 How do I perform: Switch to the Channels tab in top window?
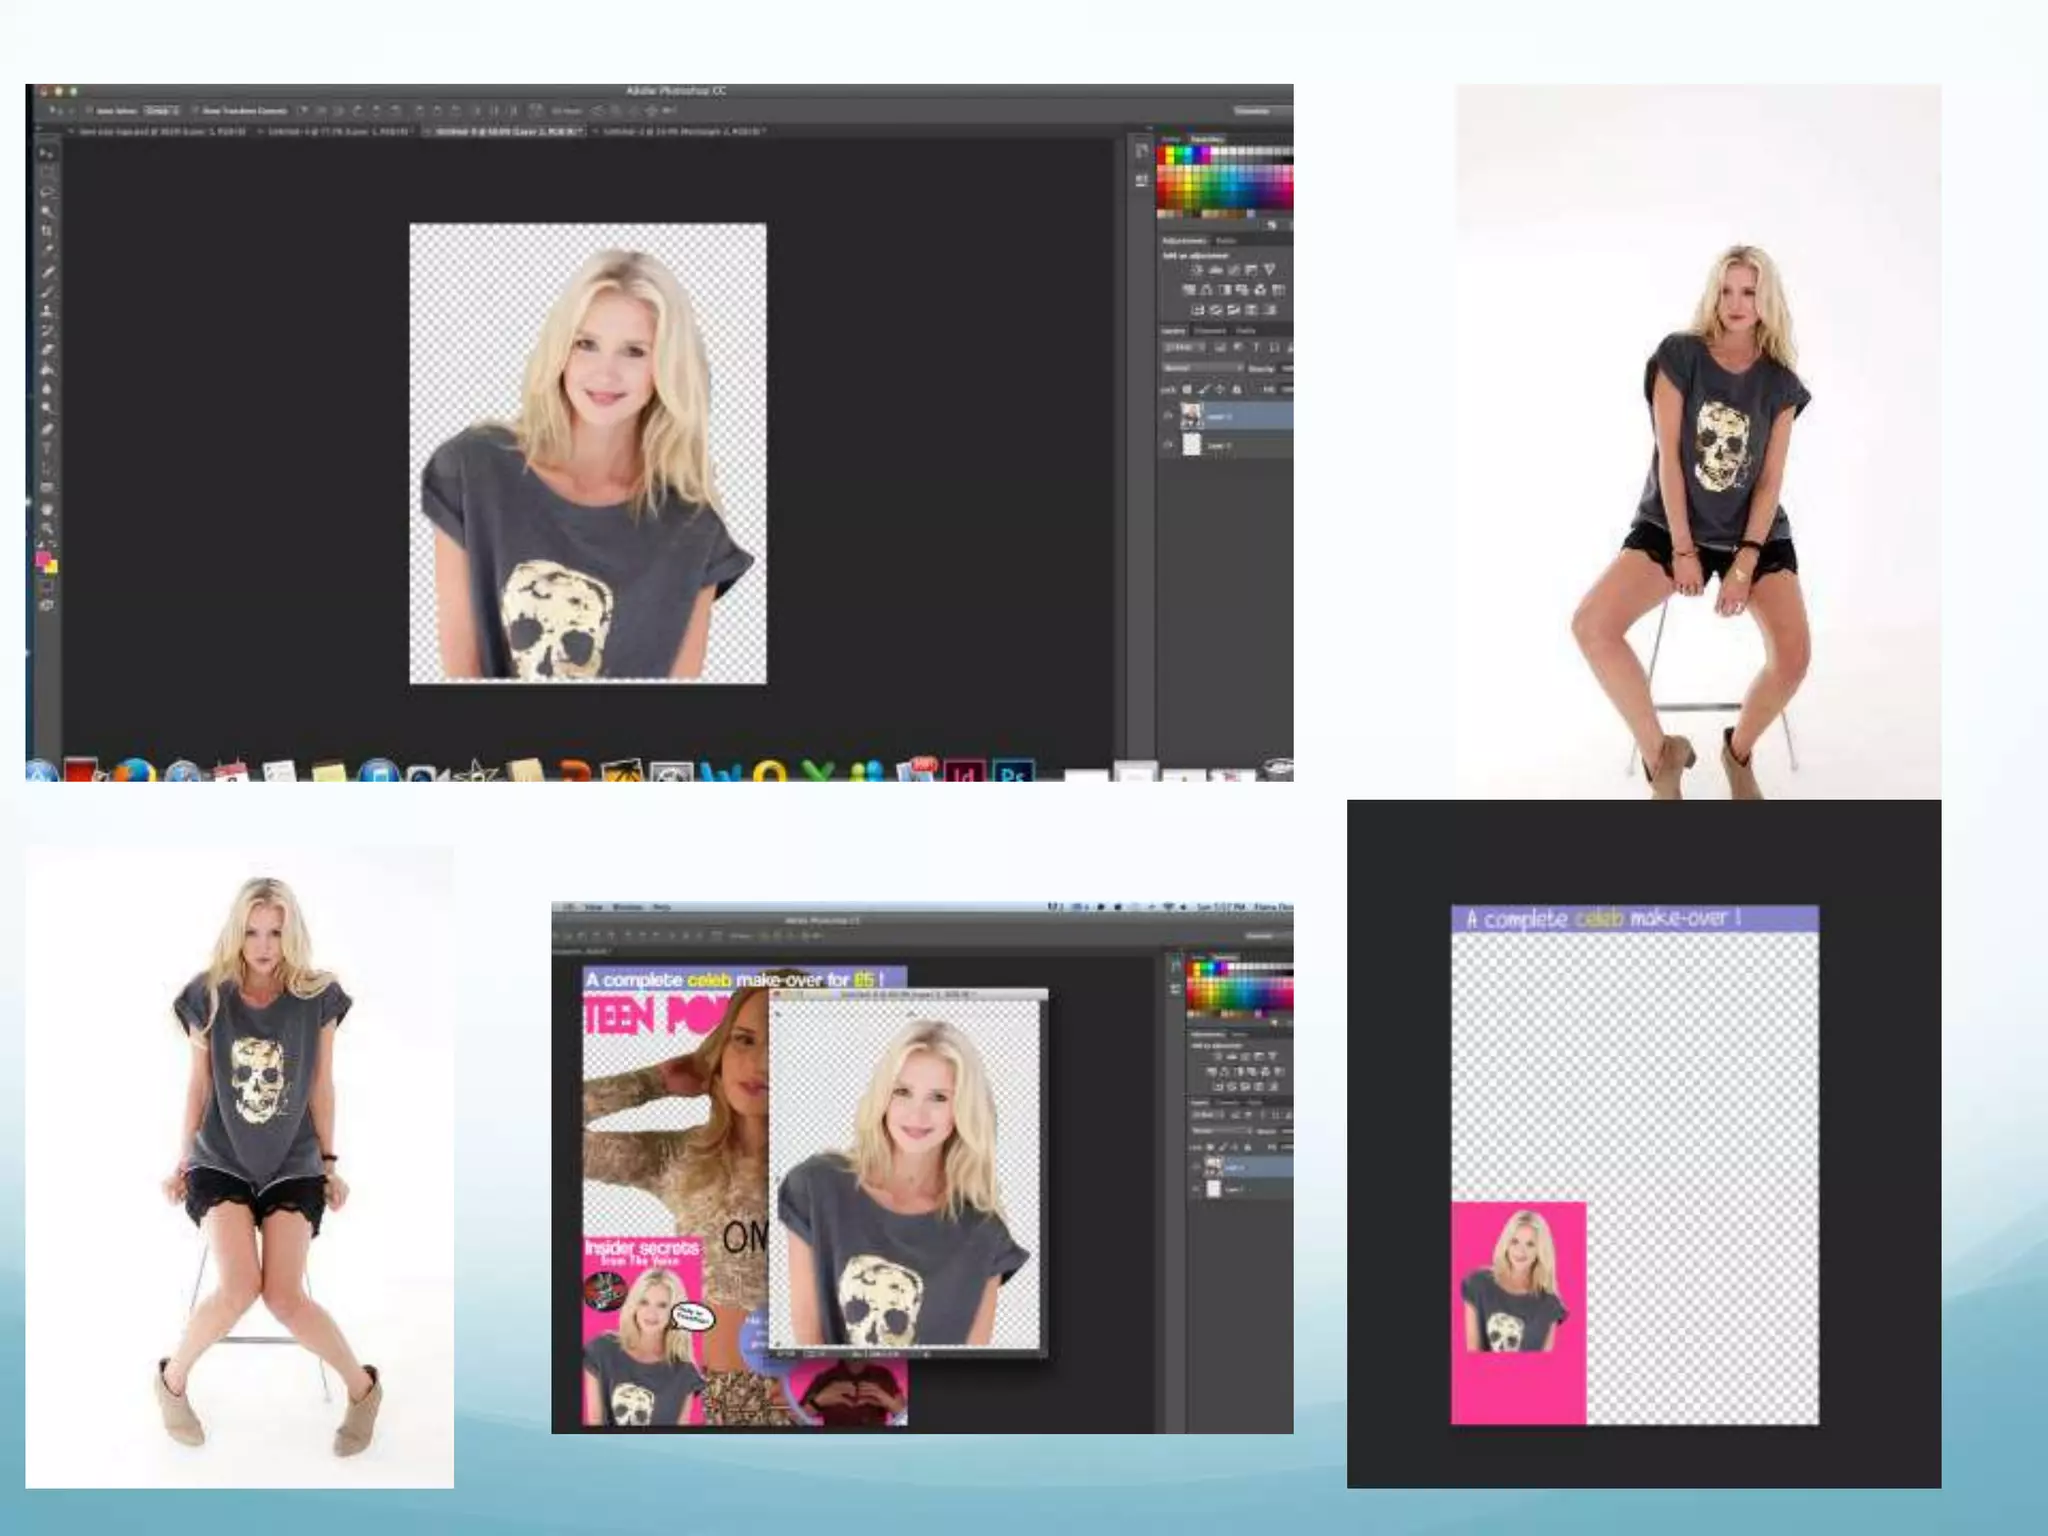pyautogui.click(x=1210, y=331)
